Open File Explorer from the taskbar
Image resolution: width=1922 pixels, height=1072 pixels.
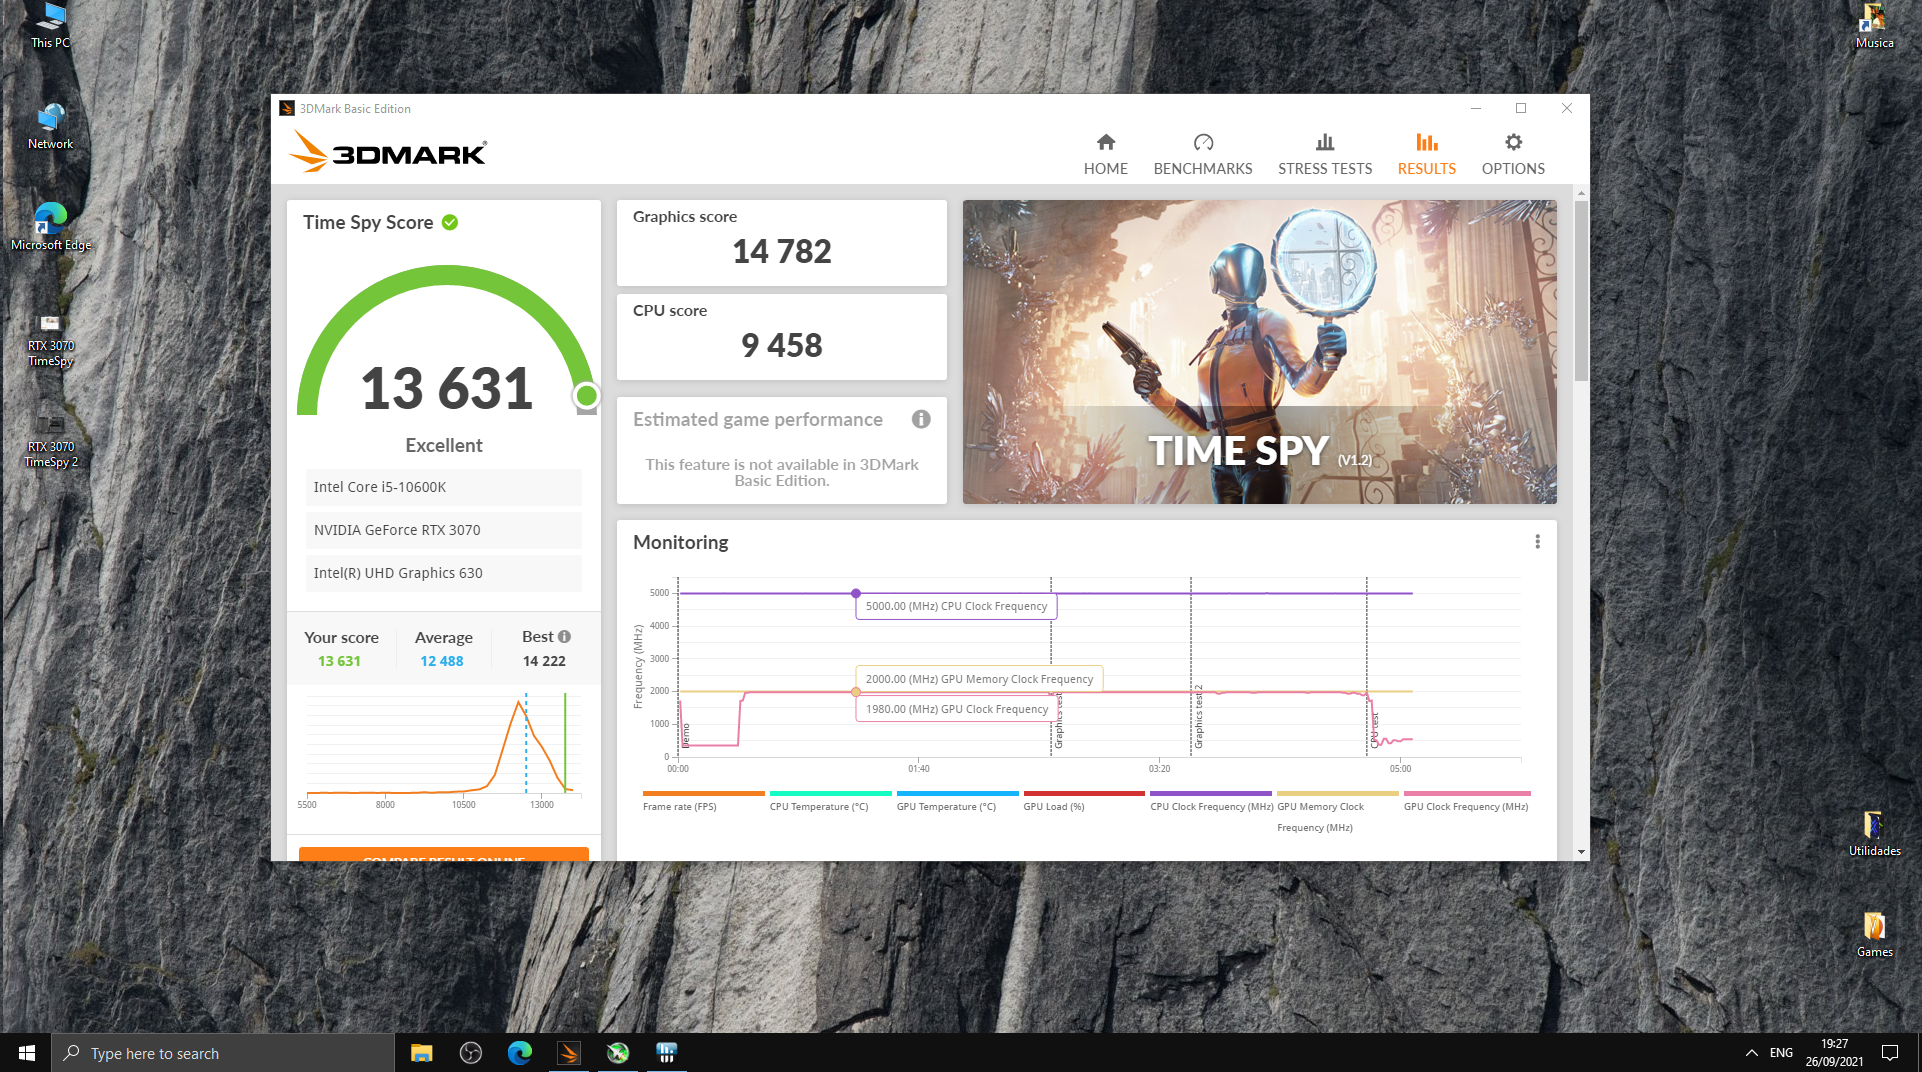(x=421, y=1053)
